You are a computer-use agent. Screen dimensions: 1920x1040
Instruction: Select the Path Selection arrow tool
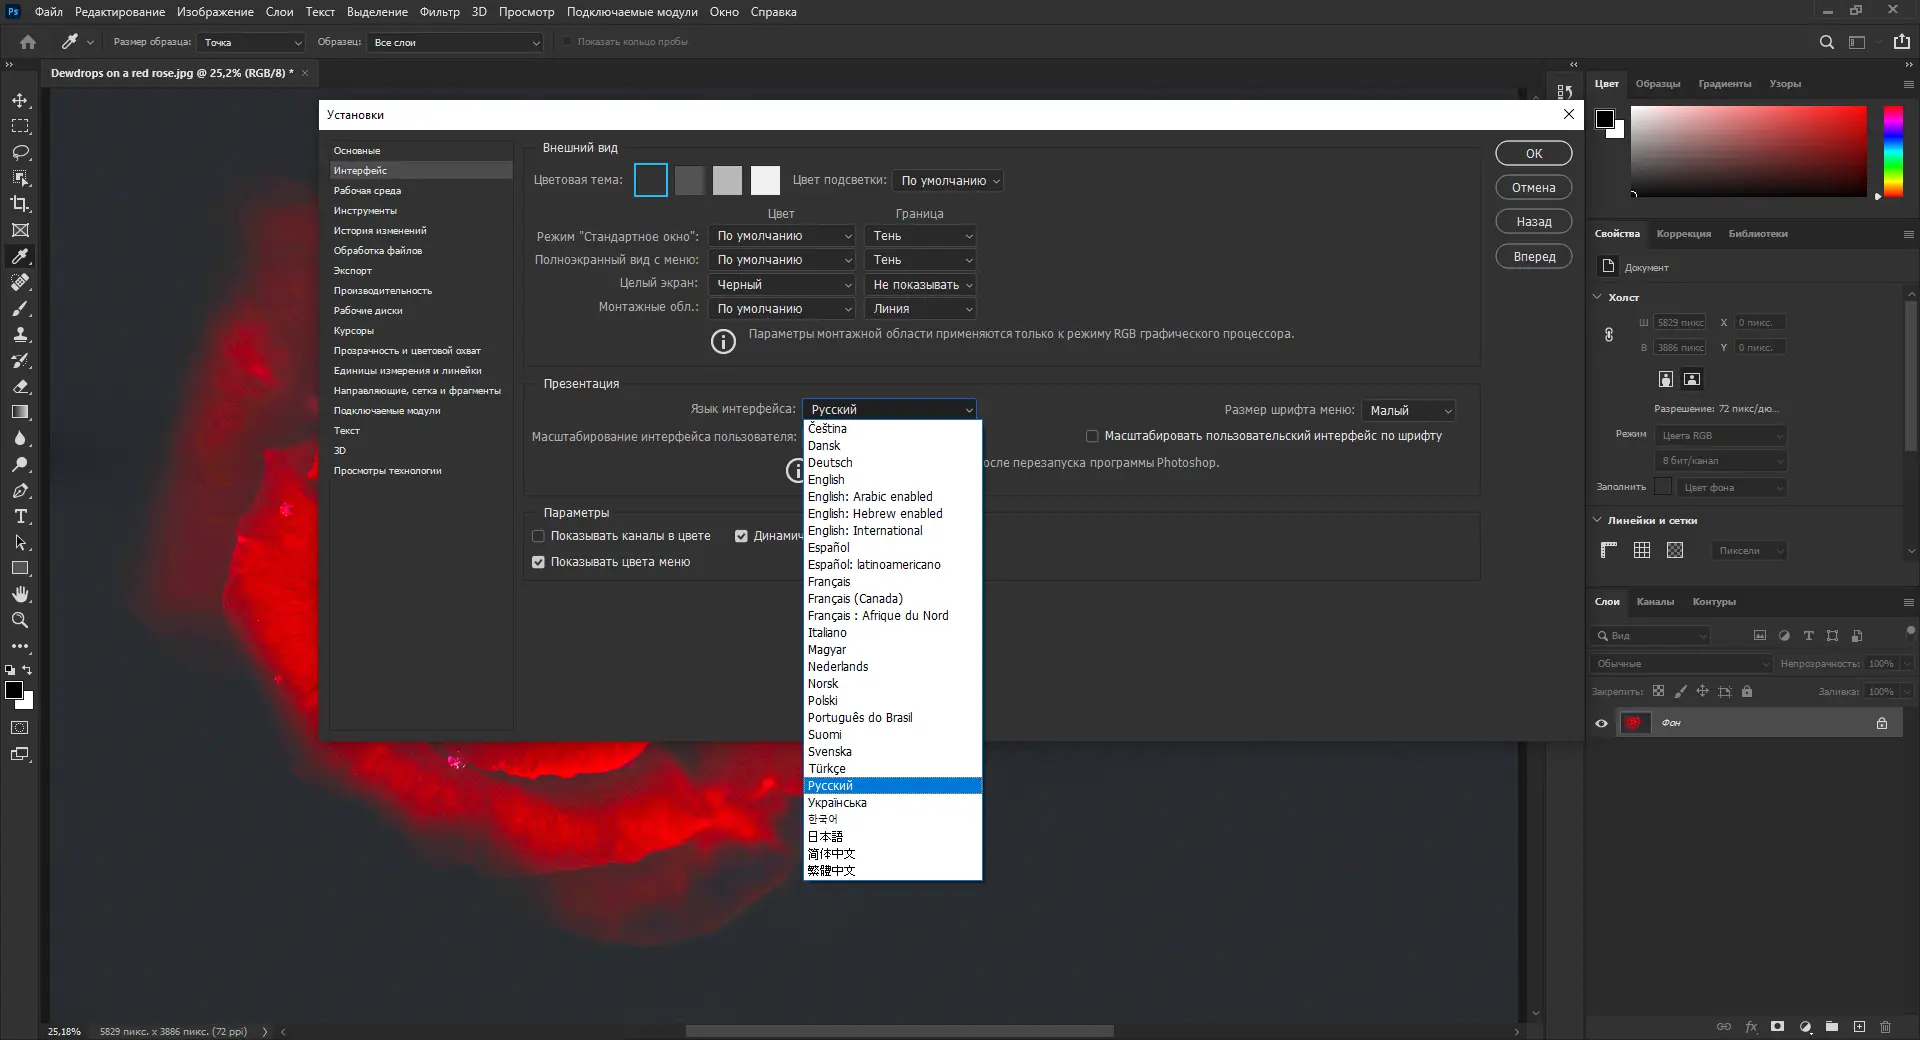tap(20, 542)
